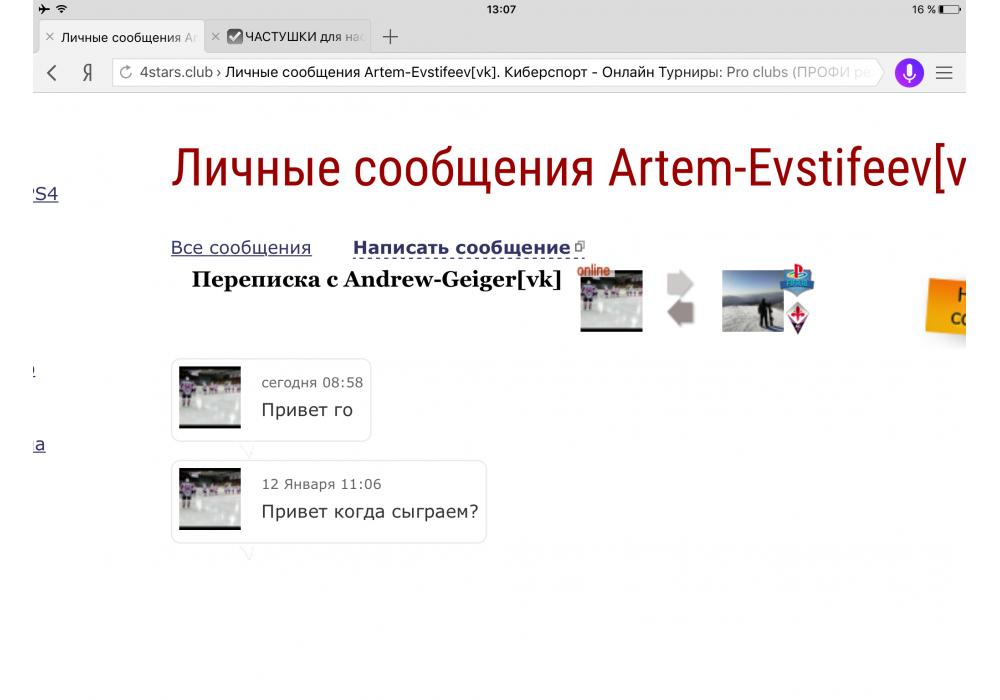Click the gray swap arrows icon

click(681, 298)
